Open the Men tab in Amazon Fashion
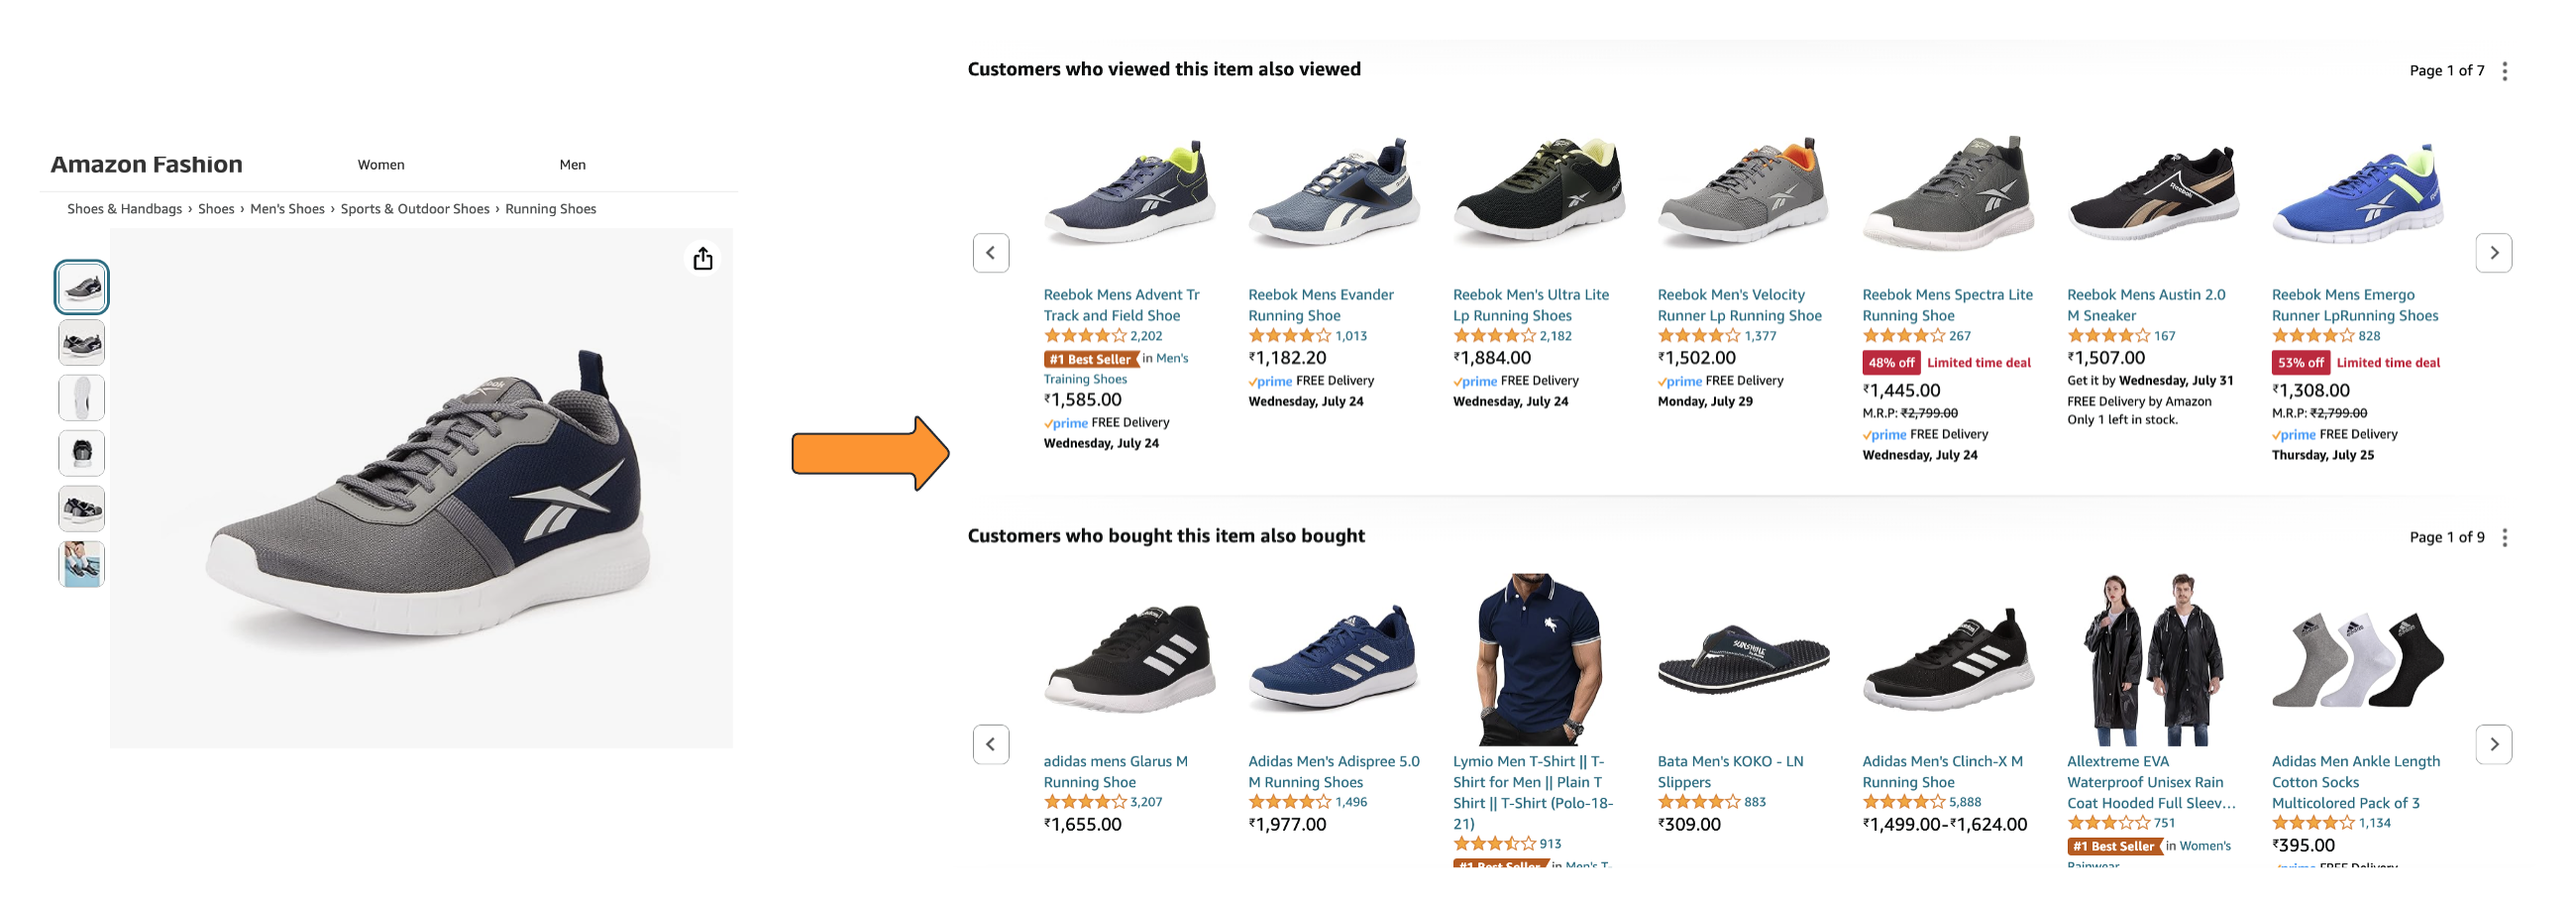The height and width of the screenshot is (907, 2576). pyautogui.click(x=572, y=165)
